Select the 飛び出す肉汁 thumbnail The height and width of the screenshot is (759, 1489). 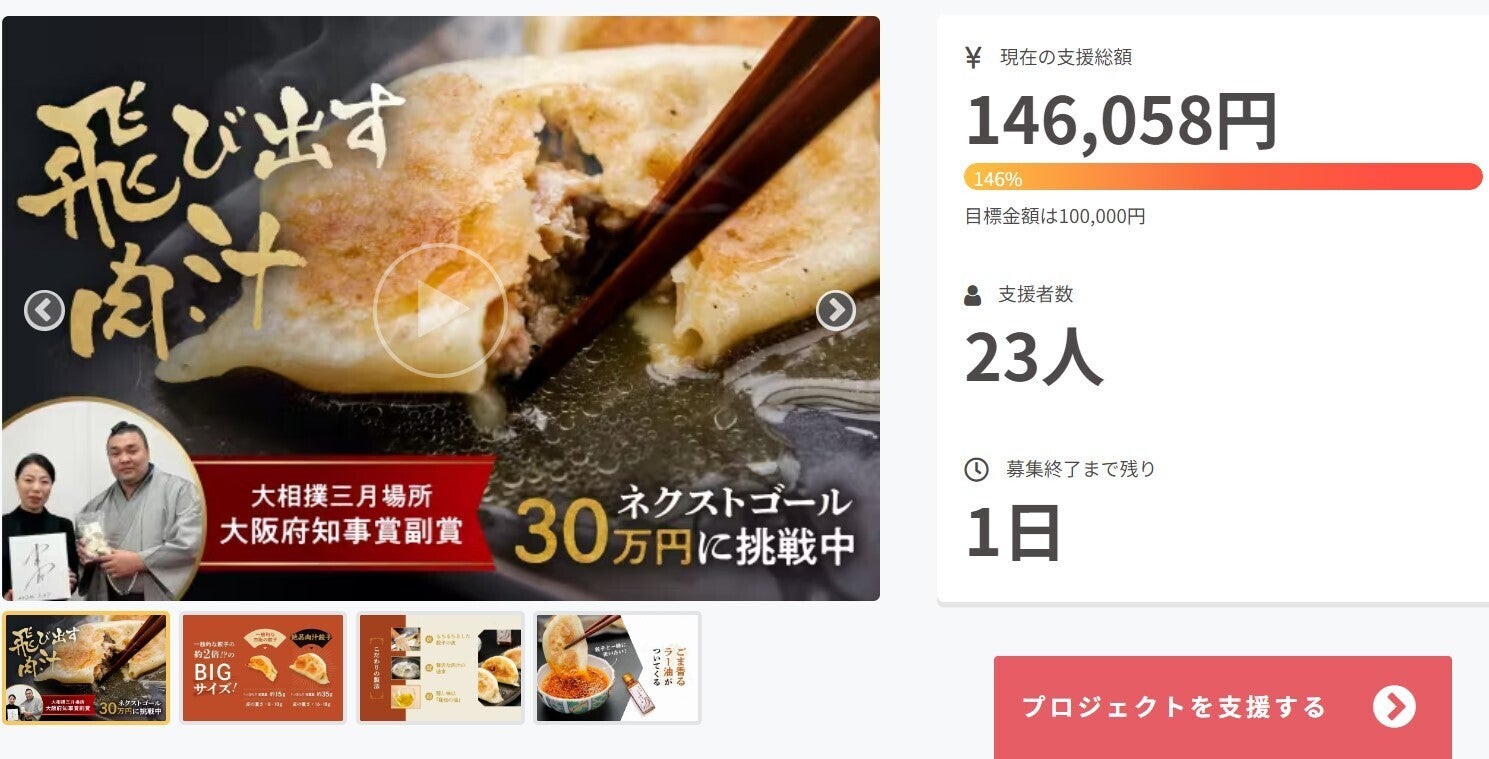click(x=86, y=668)
